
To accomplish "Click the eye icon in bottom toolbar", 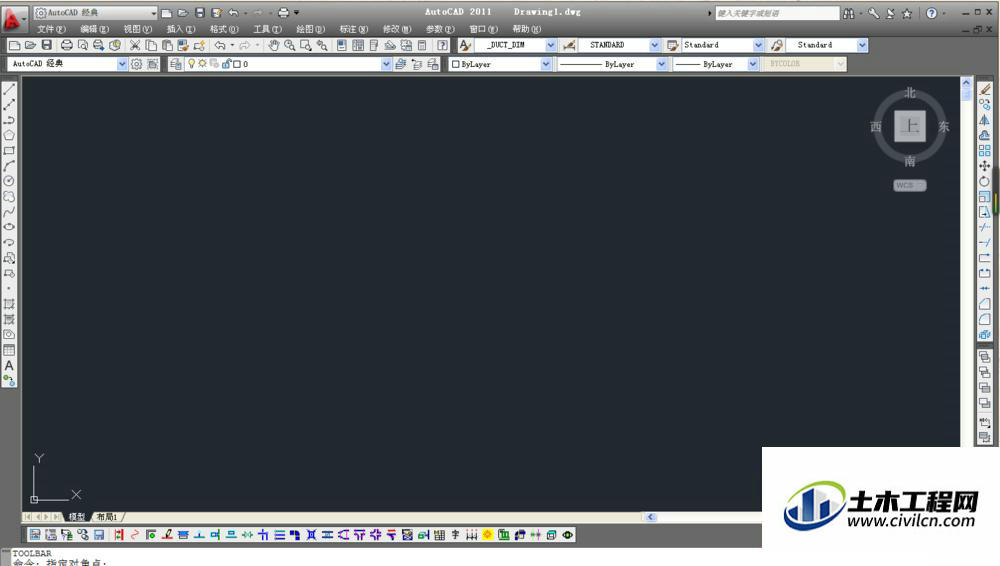I will tap(568, 535).
